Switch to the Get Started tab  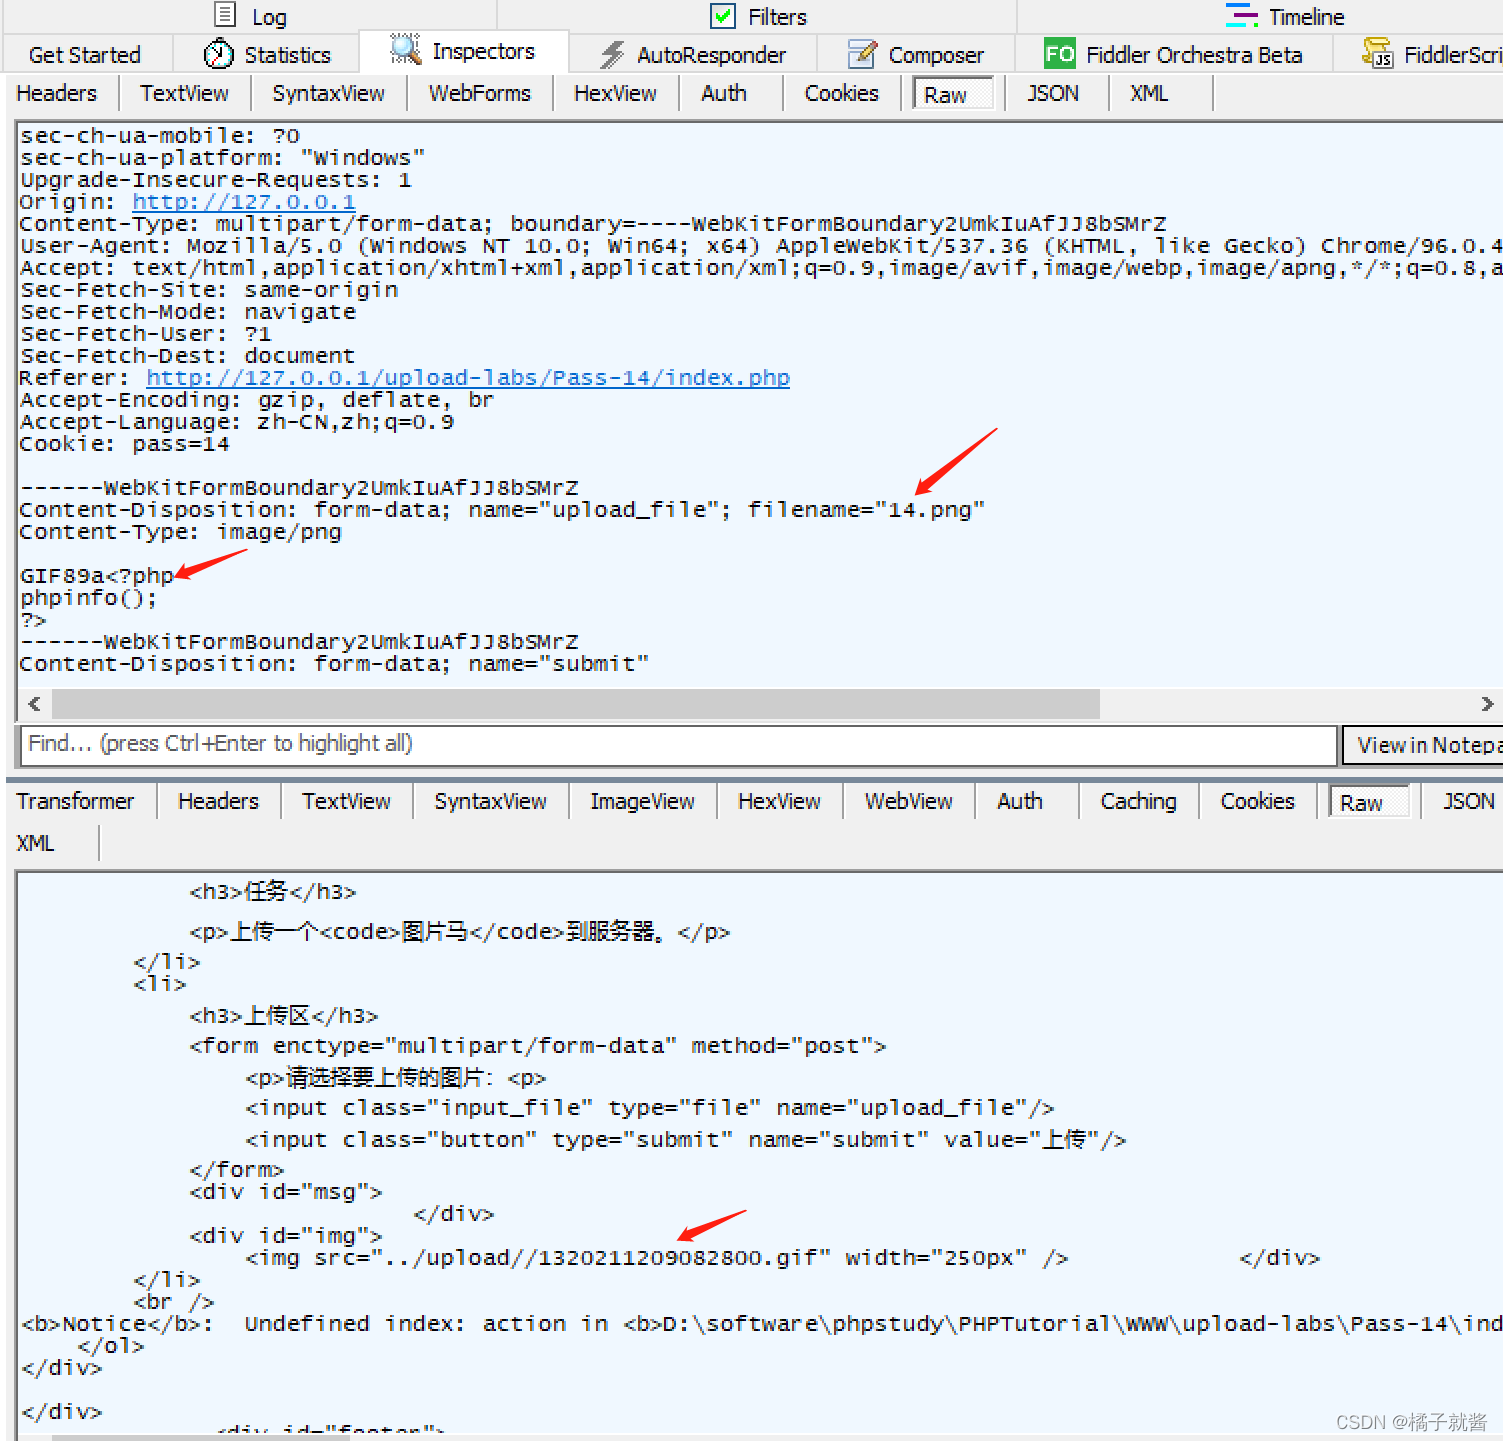pyautogui.click(x=85, y=55)
